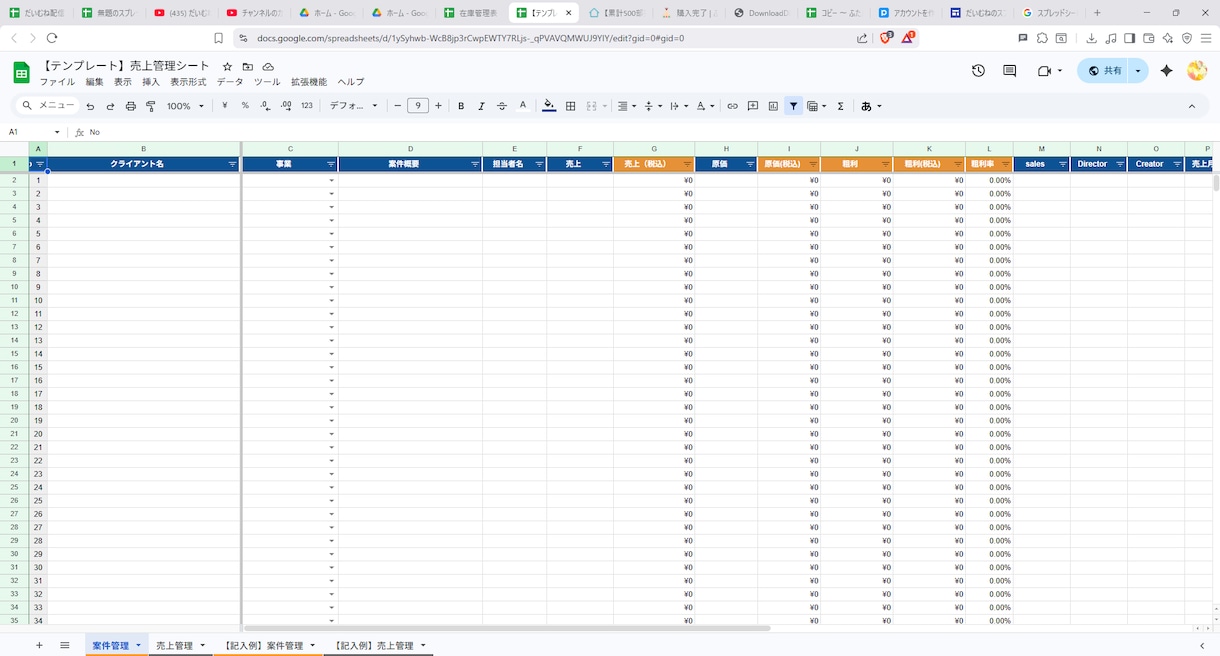Show all comments panel icon
1220x656 pixels.
coord(1010,71)
